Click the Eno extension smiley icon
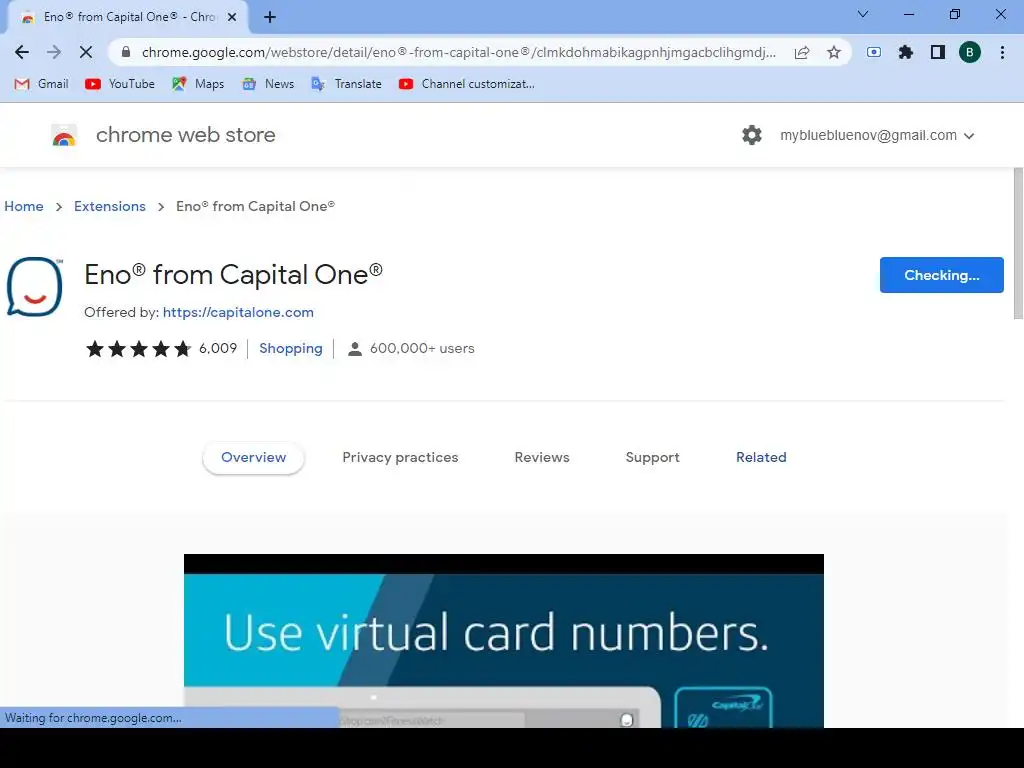The image size is (1024, 768). coord(35,286)
